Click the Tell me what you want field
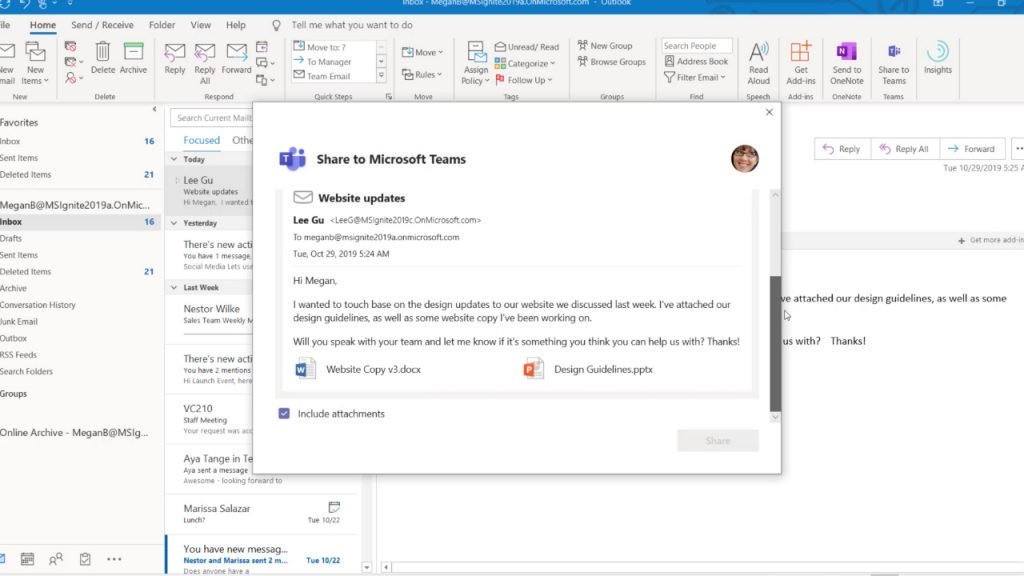The height and width of the screenshot is (576, 1024). pyautogui.click(x=352, y=25)
